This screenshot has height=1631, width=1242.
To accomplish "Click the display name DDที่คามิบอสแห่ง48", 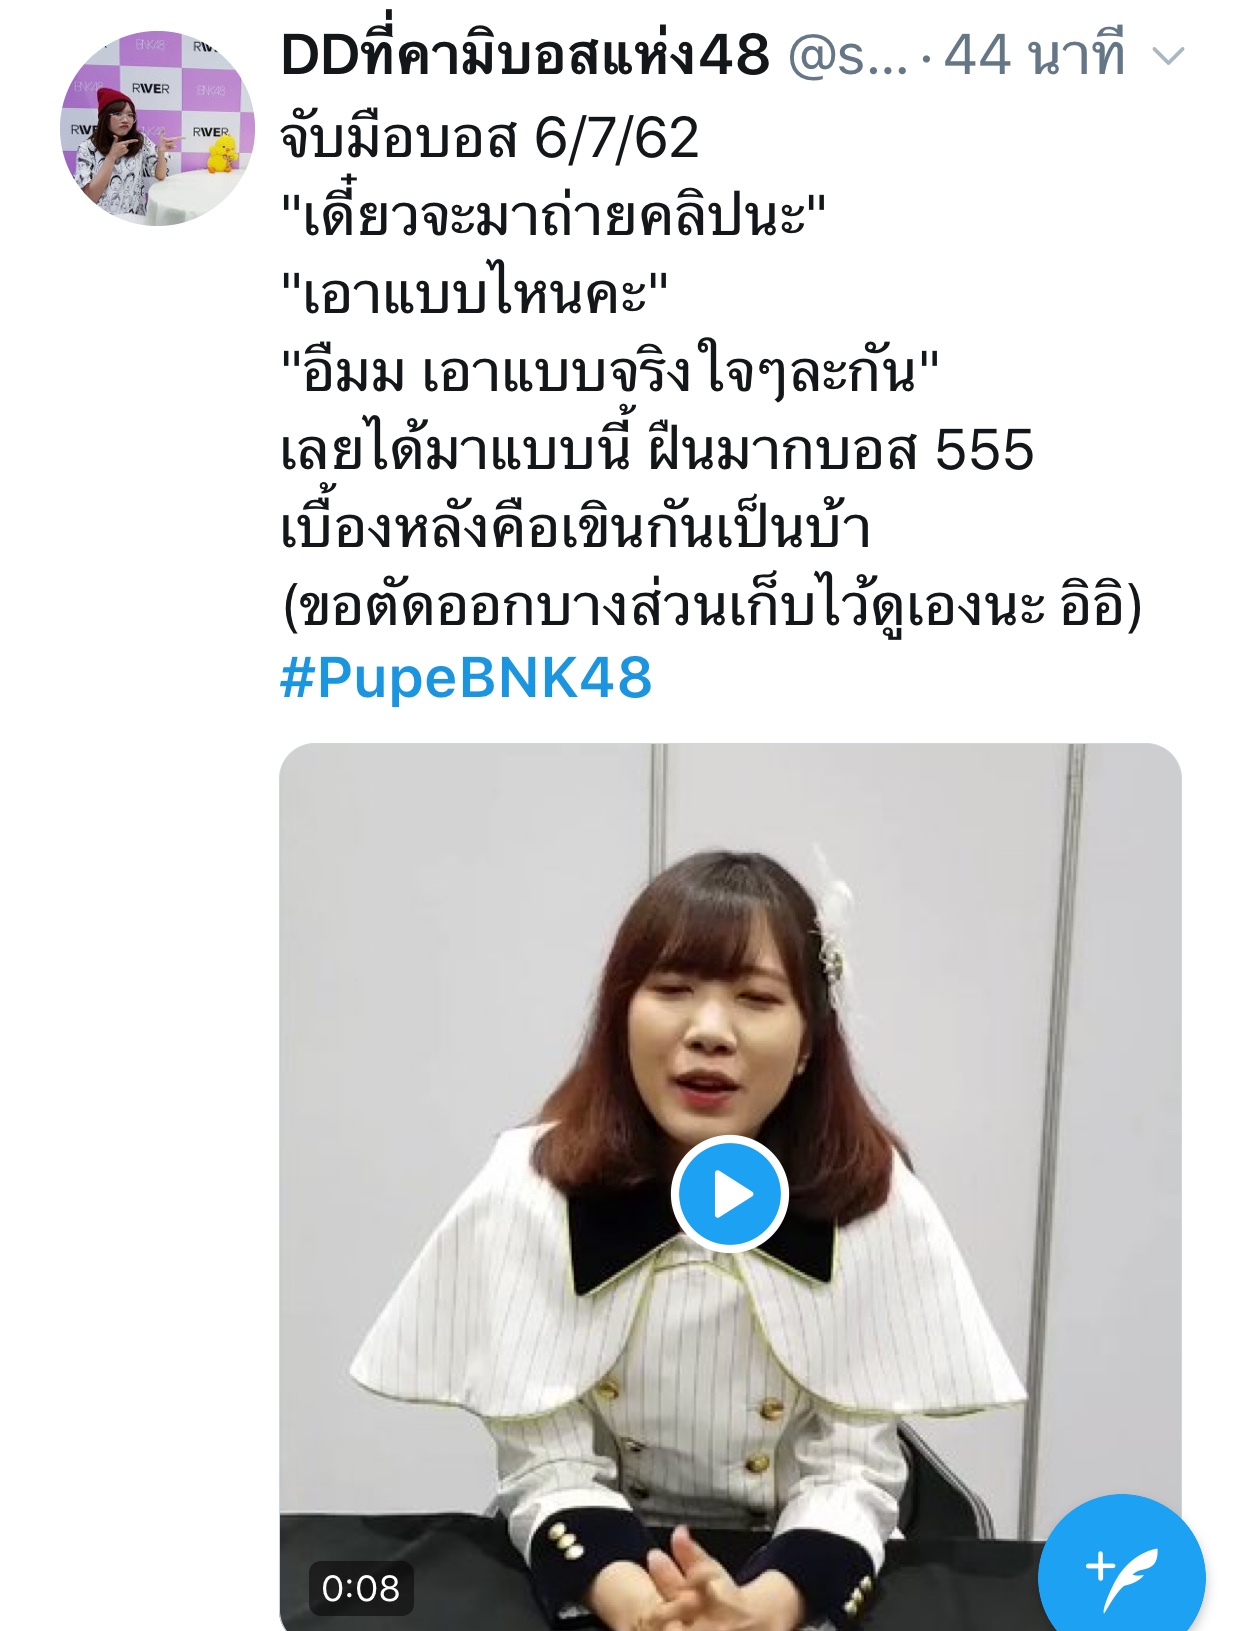I will (x=525, y=55).
